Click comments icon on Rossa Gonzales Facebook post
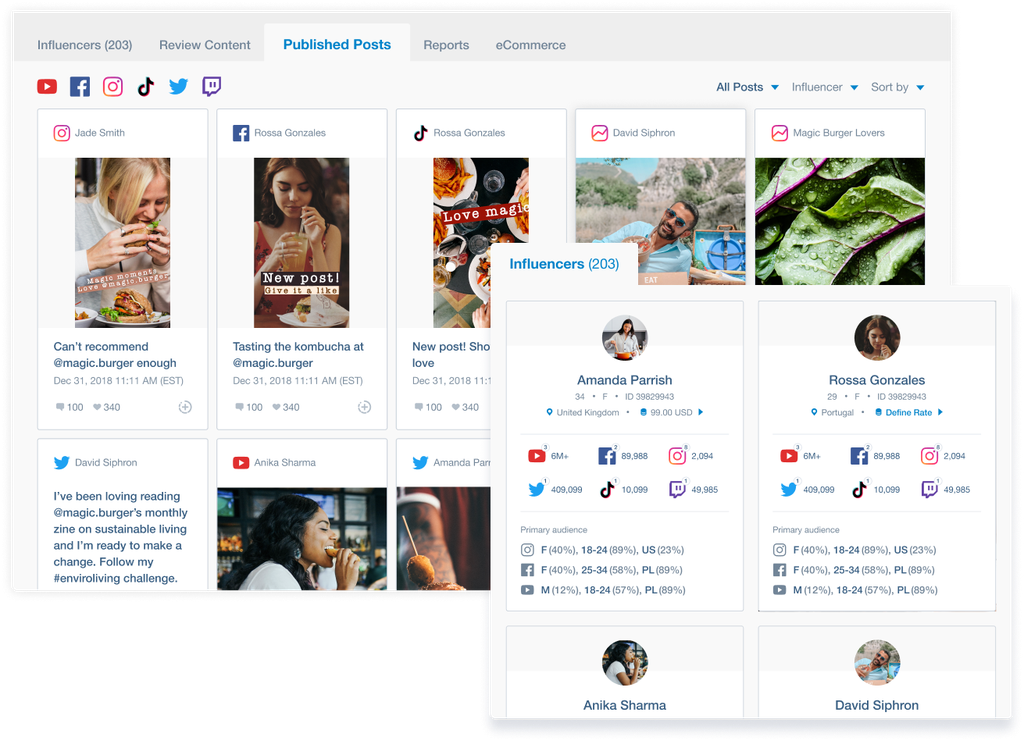1024x741 pixels. pos(239,407)
